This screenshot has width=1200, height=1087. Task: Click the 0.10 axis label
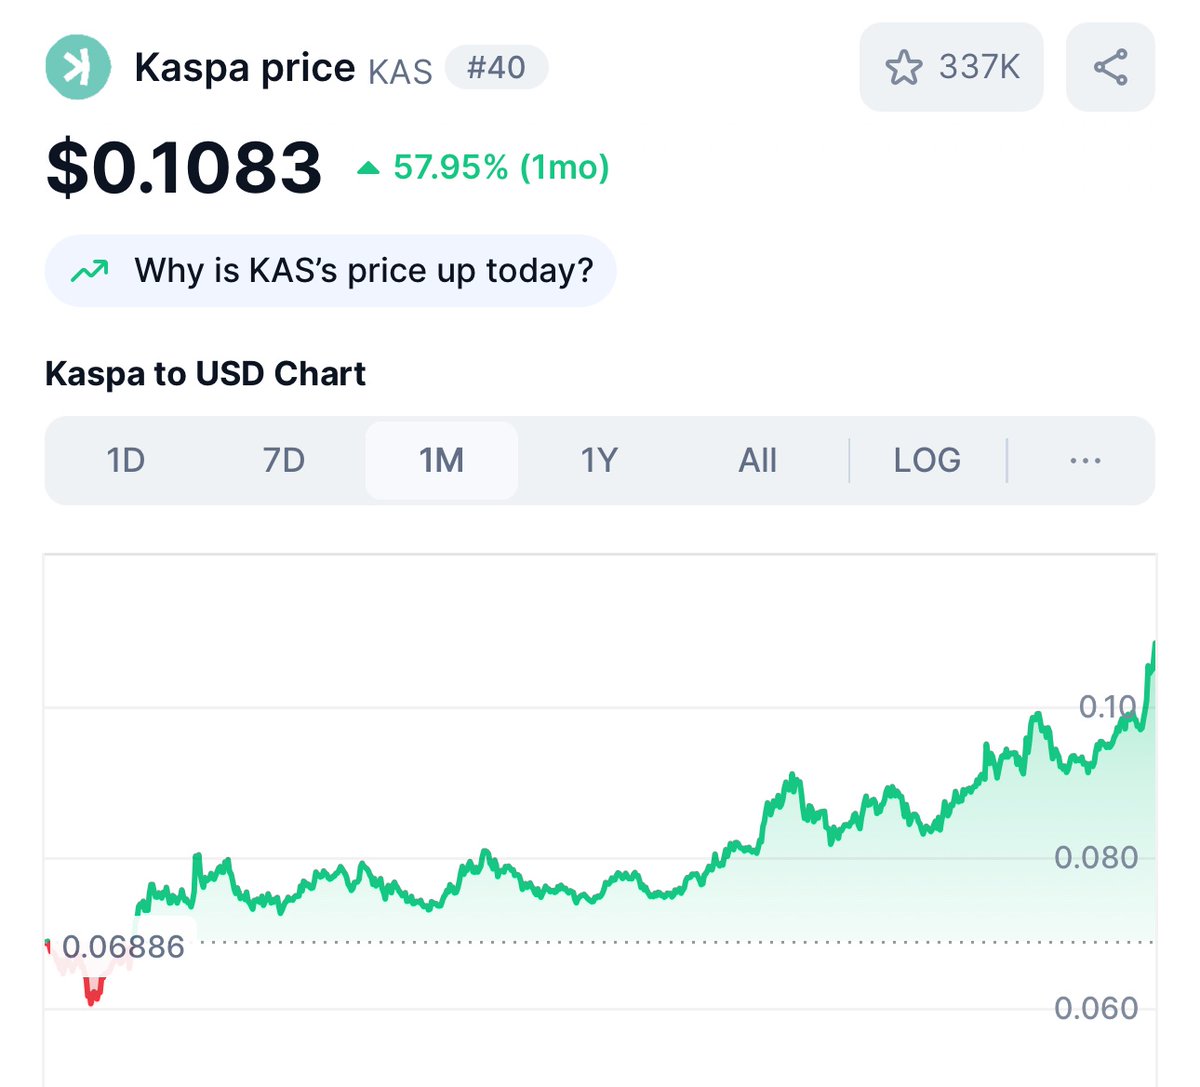click(1108, 707)
